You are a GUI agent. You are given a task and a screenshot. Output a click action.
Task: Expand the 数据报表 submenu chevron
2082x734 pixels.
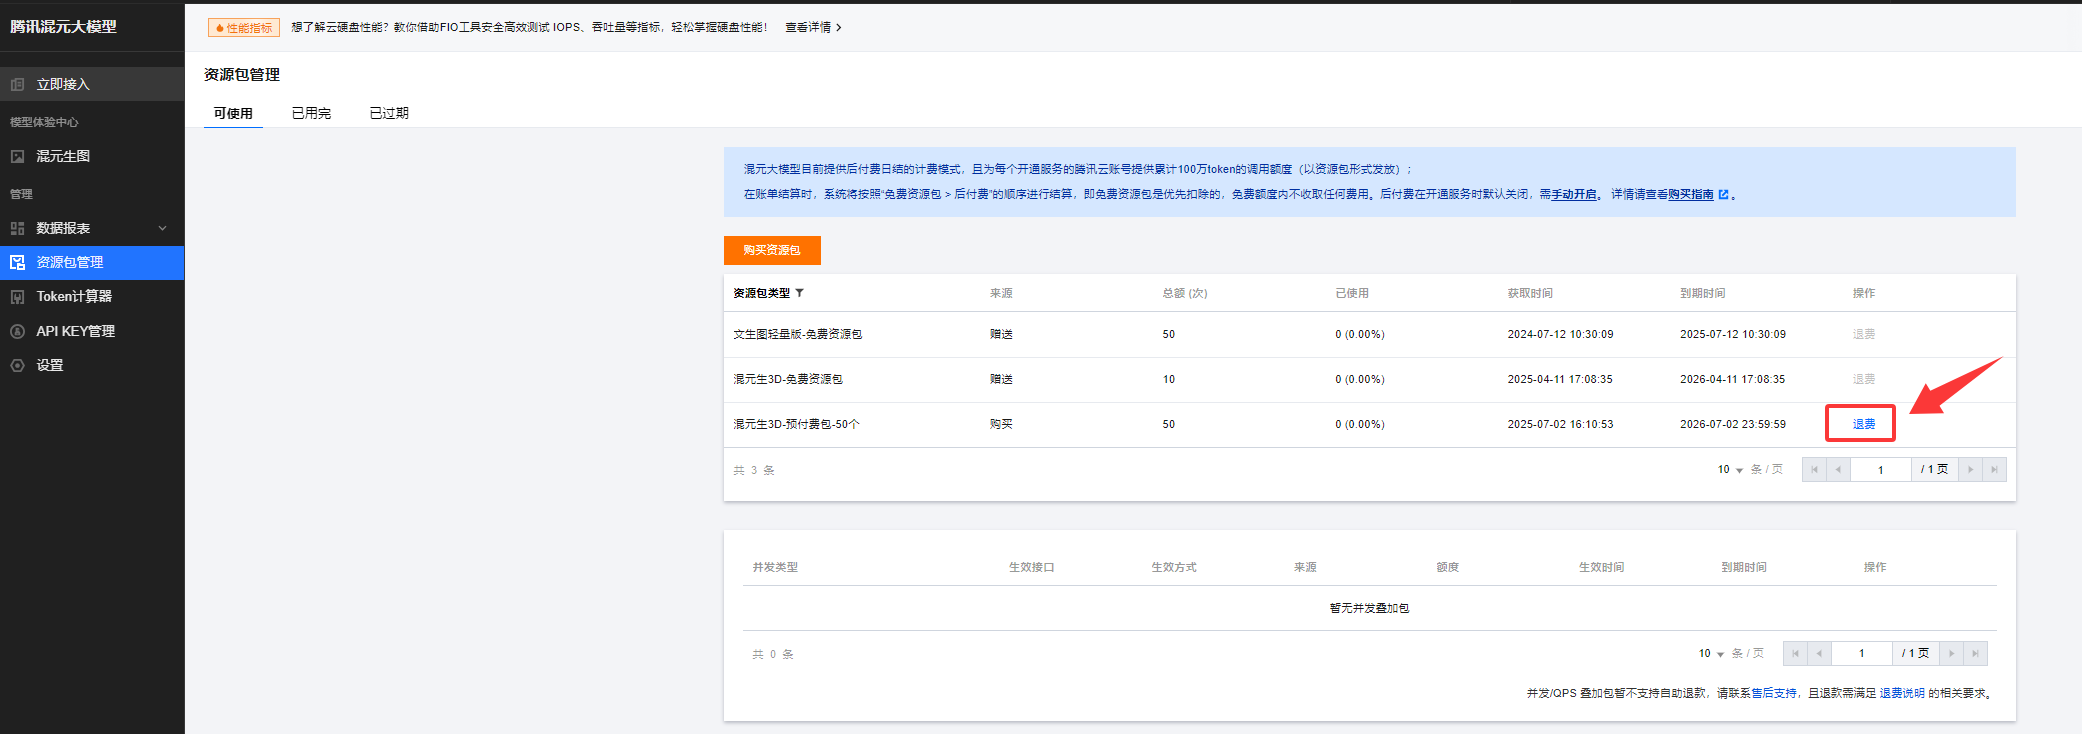point(162,229)
